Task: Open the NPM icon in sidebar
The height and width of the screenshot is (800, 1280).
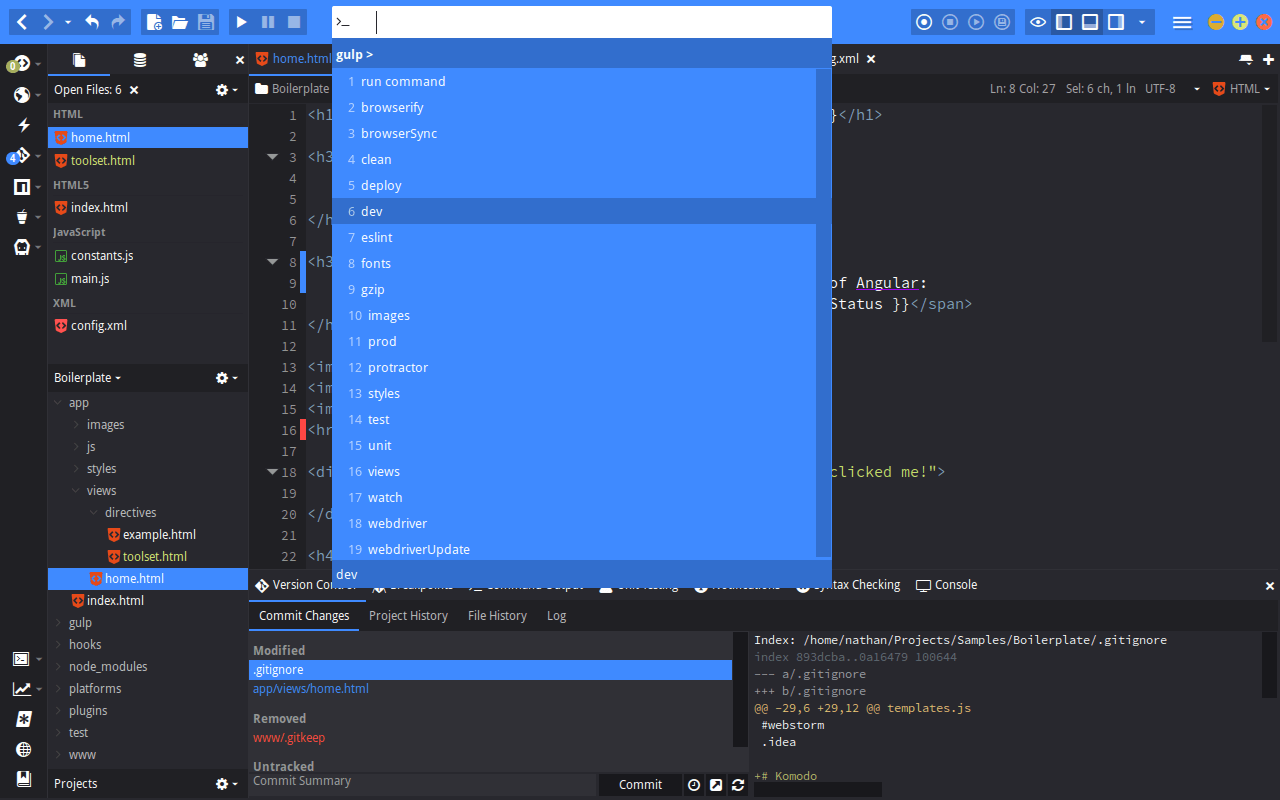Action: (22, 187)
